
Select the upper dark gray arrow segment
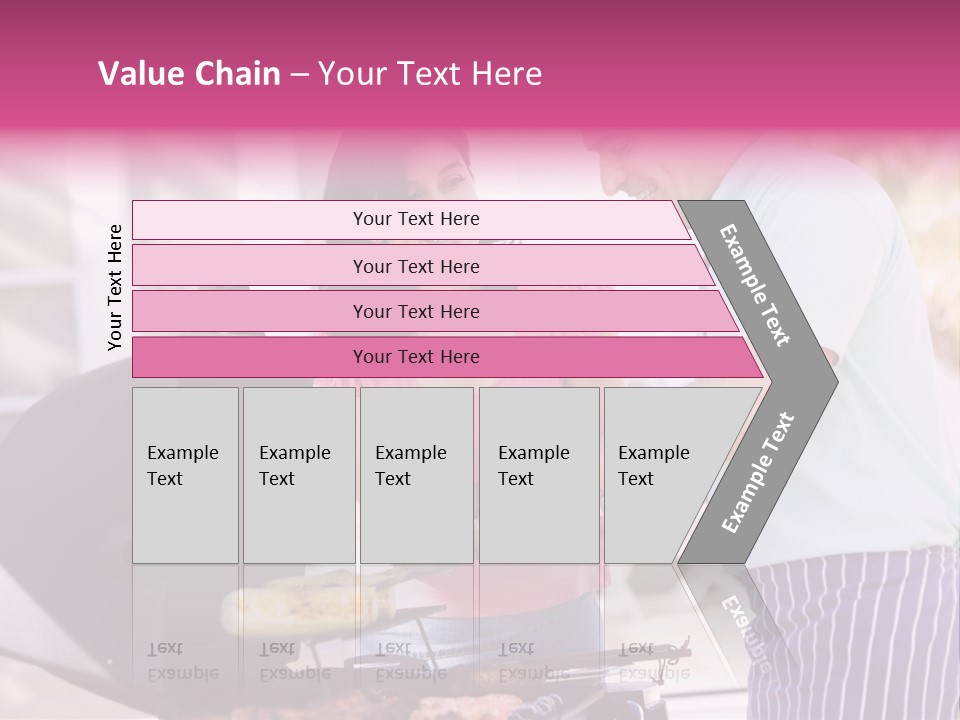click(757, 285)
